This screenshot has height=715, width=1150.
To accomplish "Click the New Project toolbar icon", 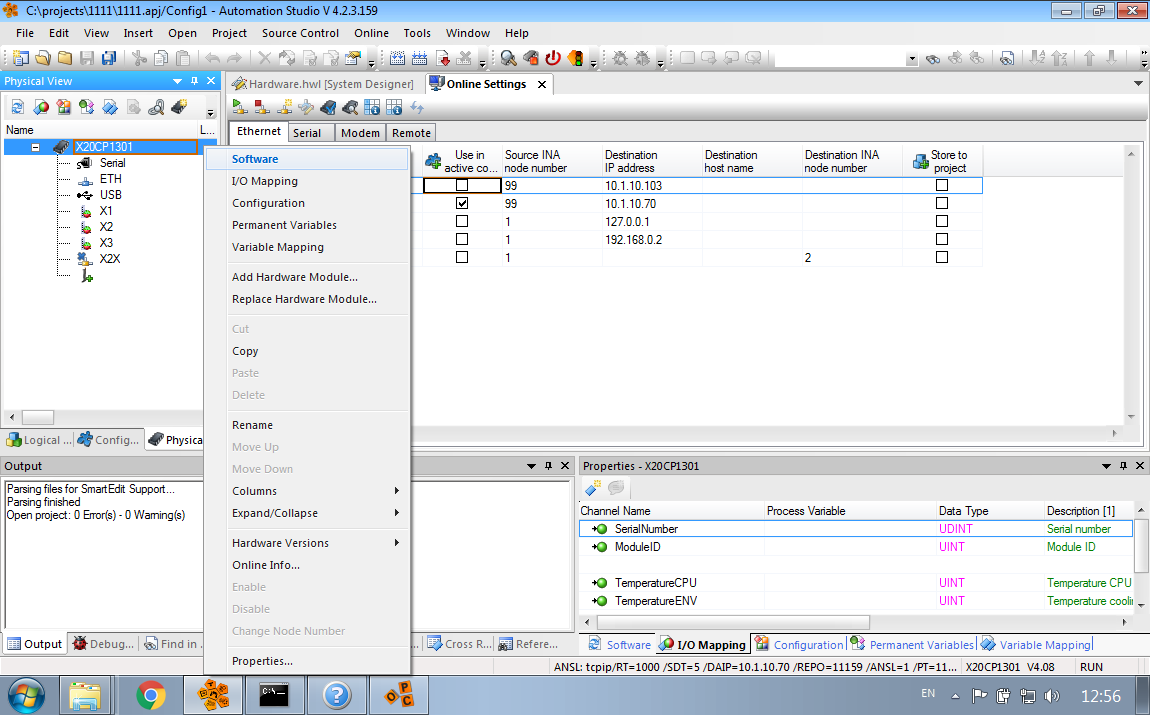I will coord(21,58).
